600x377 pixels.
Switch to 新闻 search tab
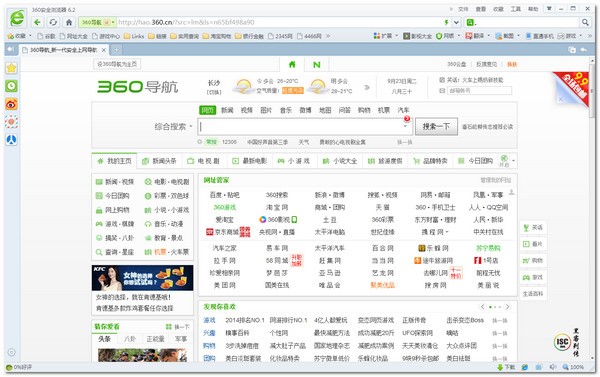227,110
